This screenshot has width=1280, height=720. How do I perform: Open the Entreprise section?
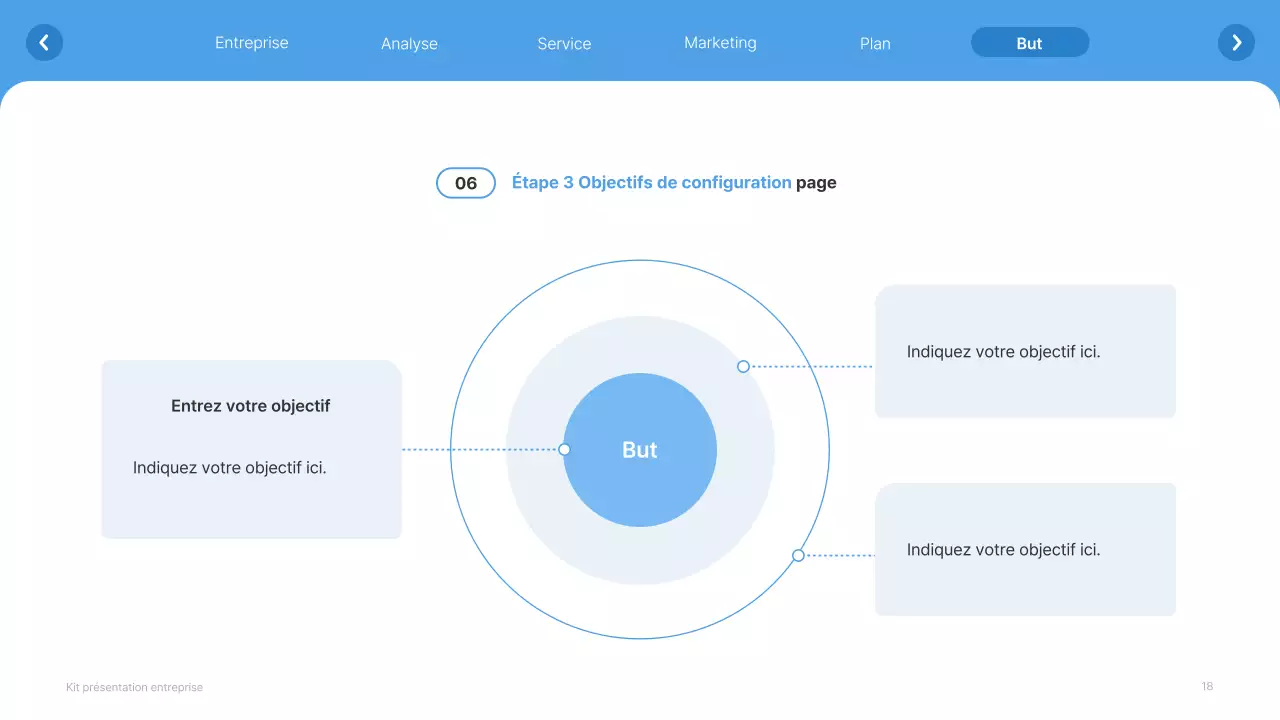[x=251, y=43]
